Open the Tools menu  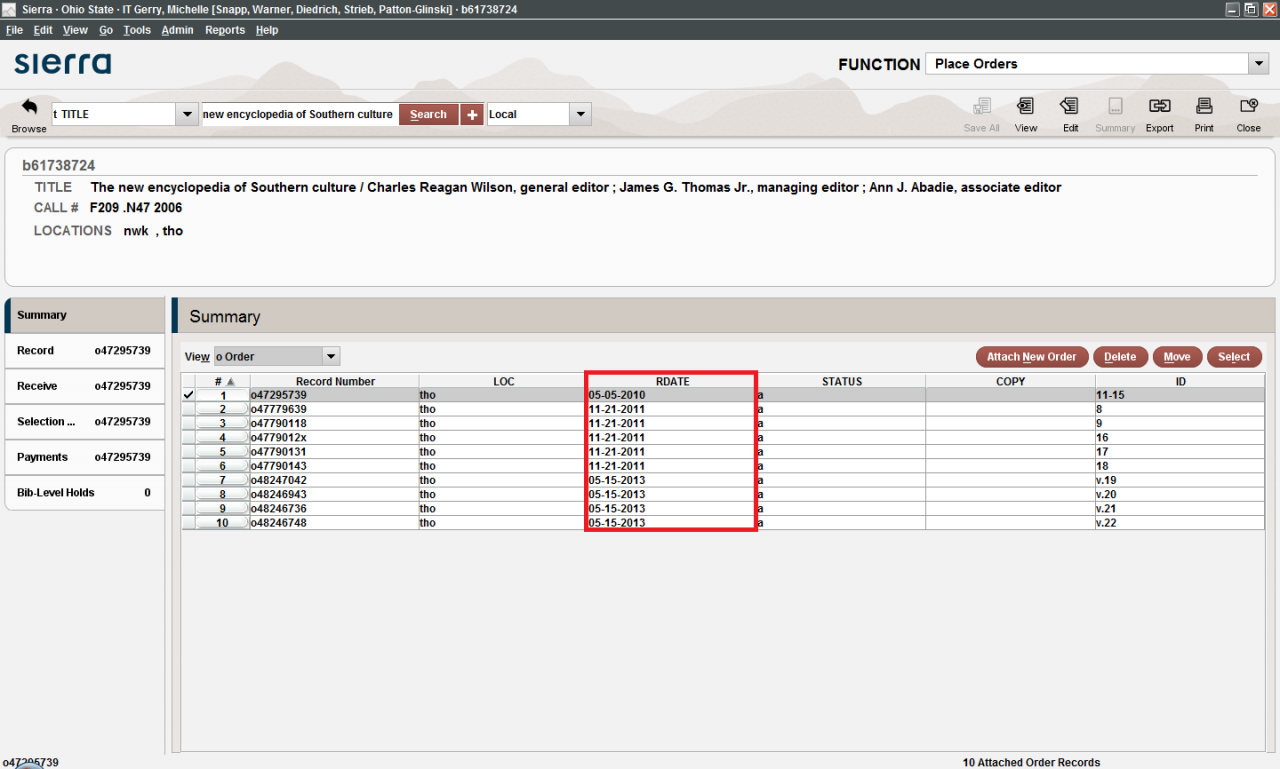coord(137,30)
